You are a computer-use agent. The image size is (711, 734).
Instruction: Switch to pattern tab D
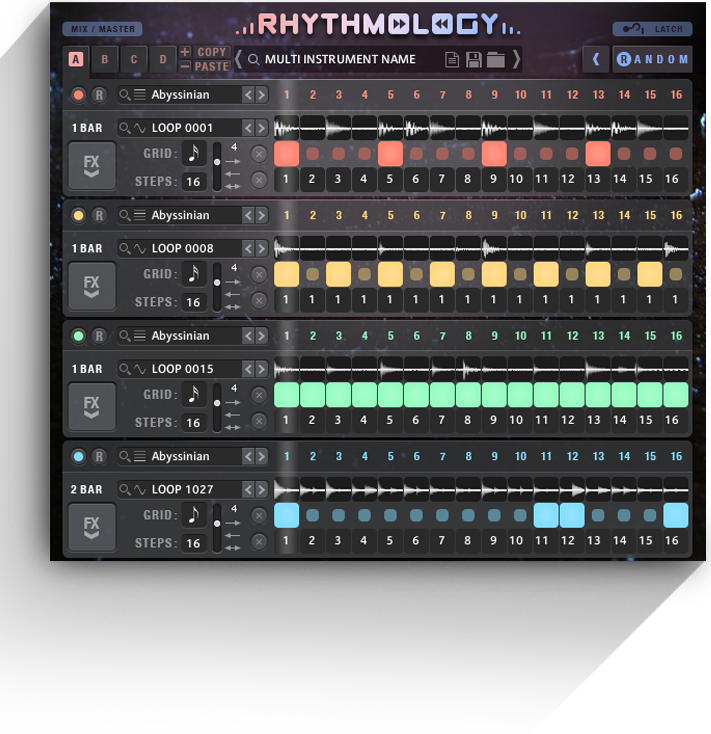click(x=163, y=59)
